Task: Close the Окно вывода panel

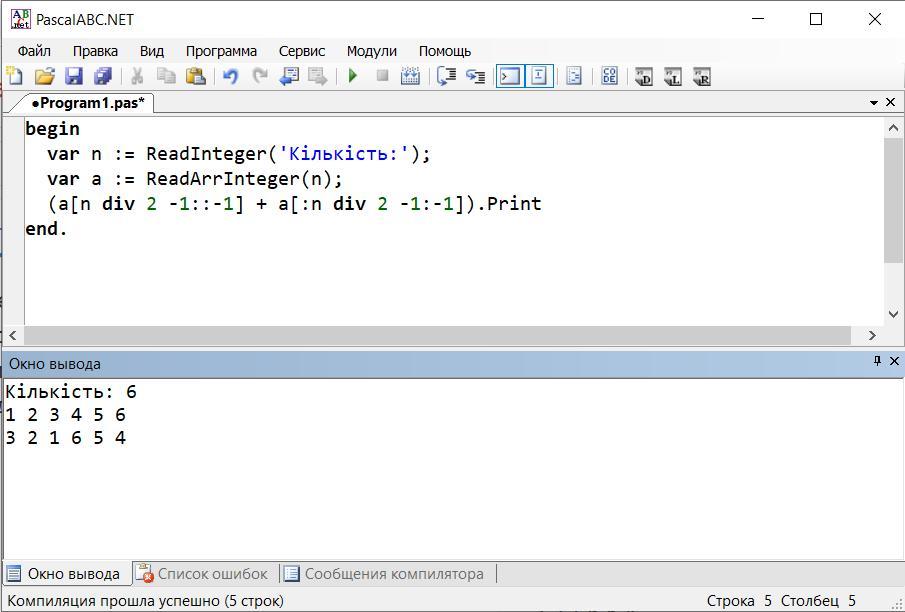Action: coord(894,361)
